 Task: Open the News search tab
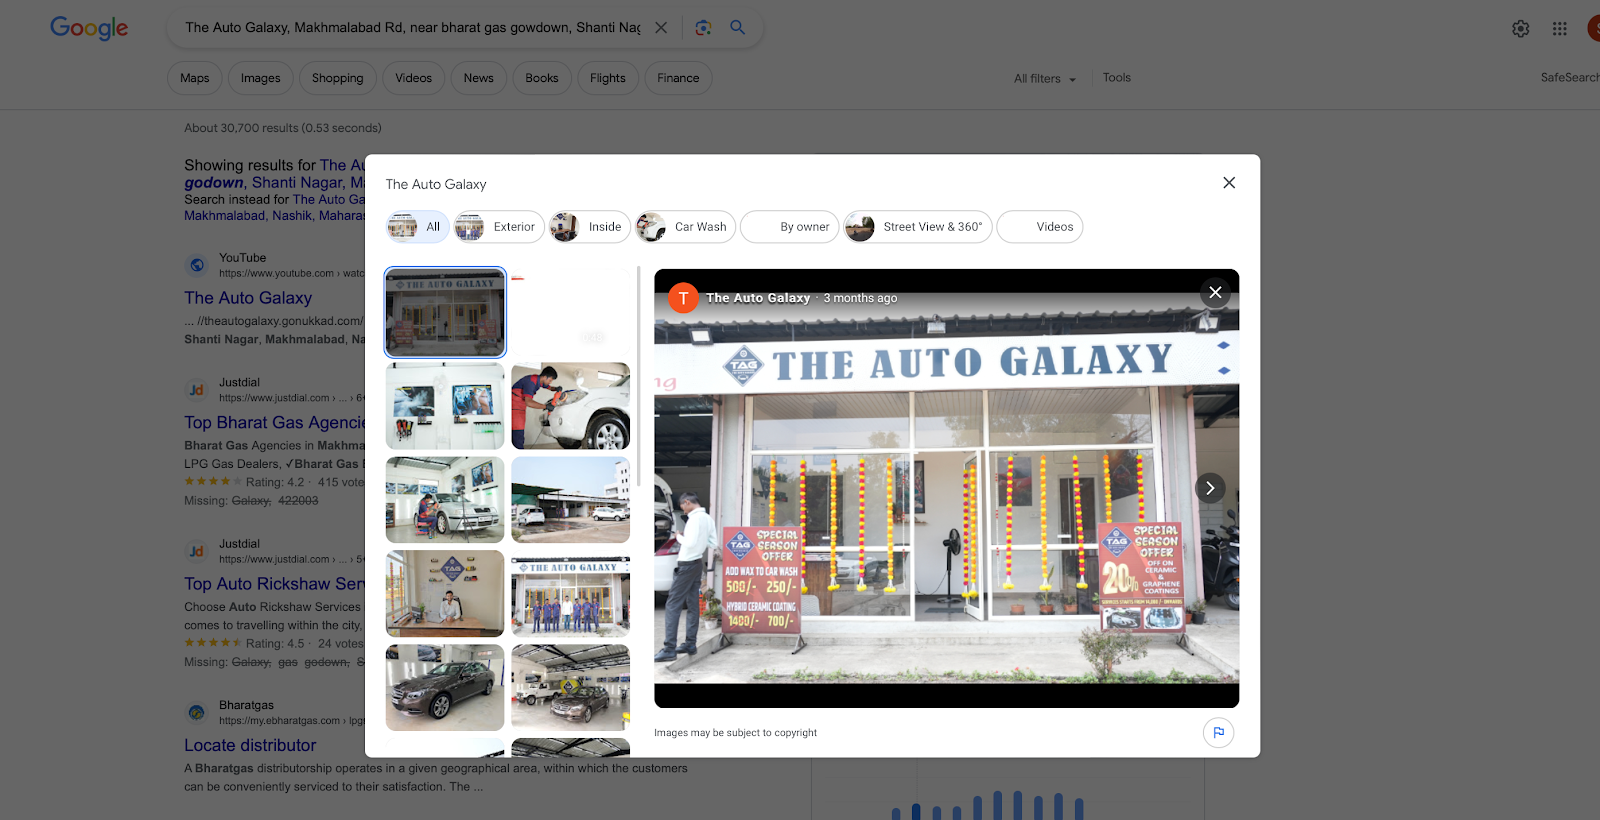pyautogui.click(x=479, y=78)
